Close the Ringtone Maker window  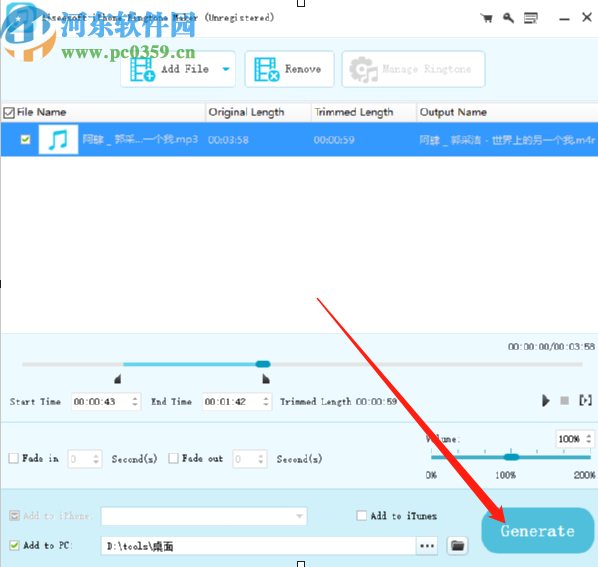coord(587,17)
